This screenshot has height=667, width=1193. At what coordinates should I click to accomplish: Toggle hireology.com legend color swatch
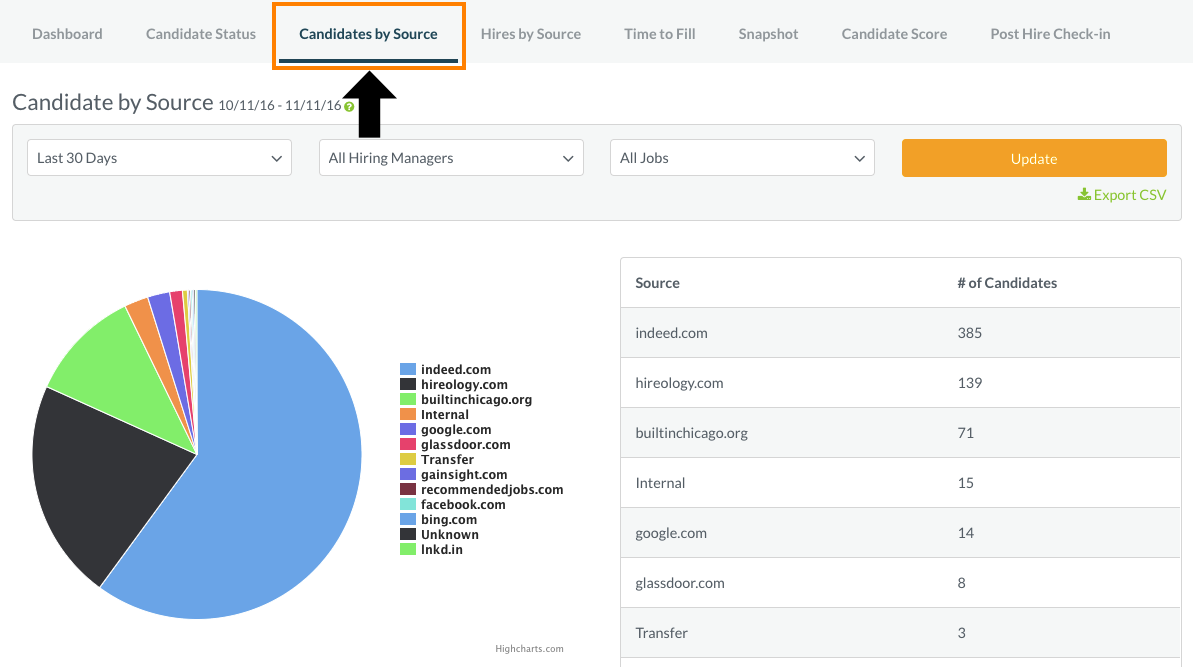pos(408,385)
